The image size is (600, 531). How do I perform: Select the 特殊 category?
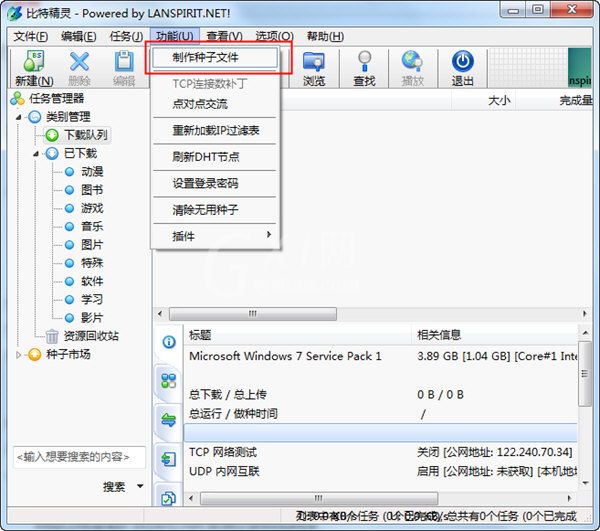92,263
